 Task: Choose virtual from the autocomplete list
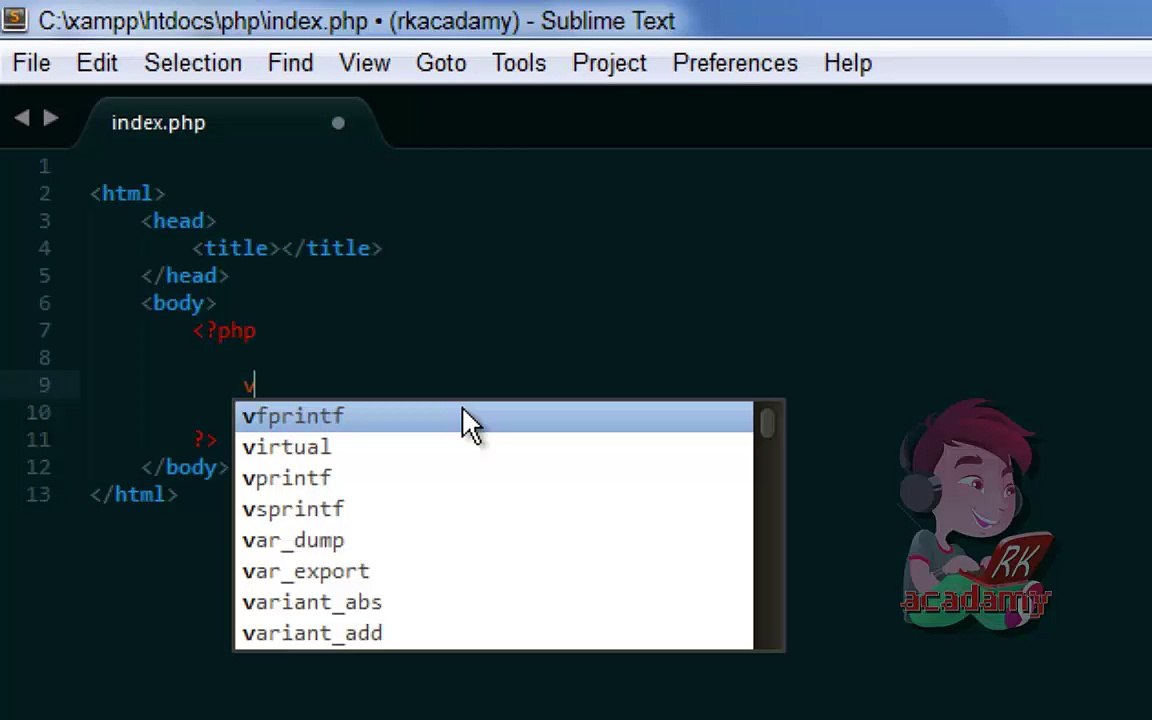[494, 447]
